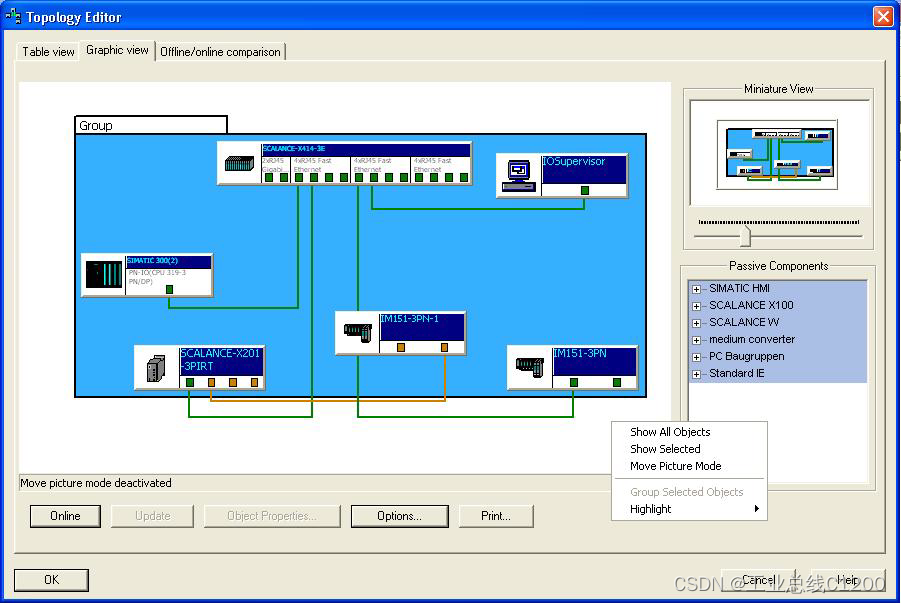Screen dimensions: 901x603
Task: Expand the SIMATIC HMI tree node
Action: pyautogui.click(x=696, y=289)
